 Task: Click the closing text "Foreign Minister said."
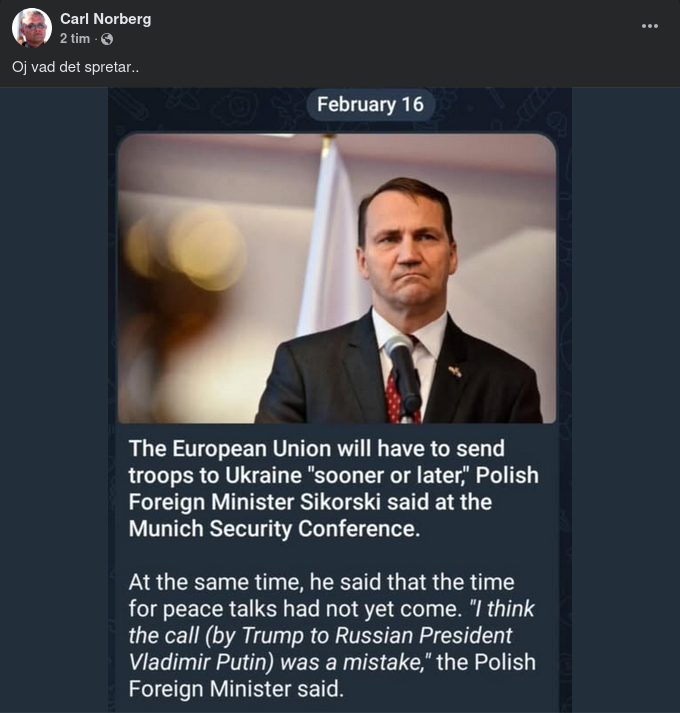tap(235, 688)
